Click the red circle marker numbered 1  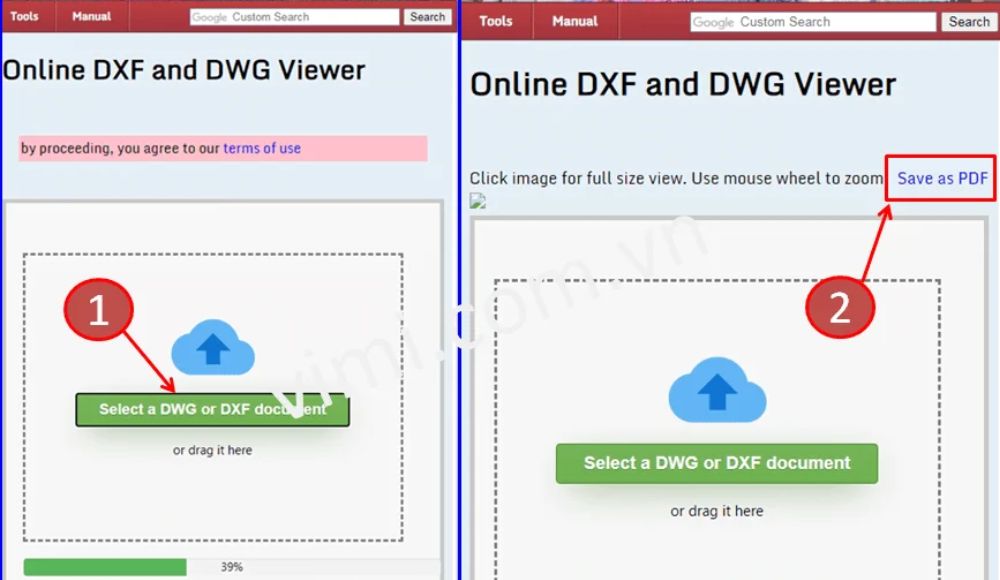tap(98, 312)
